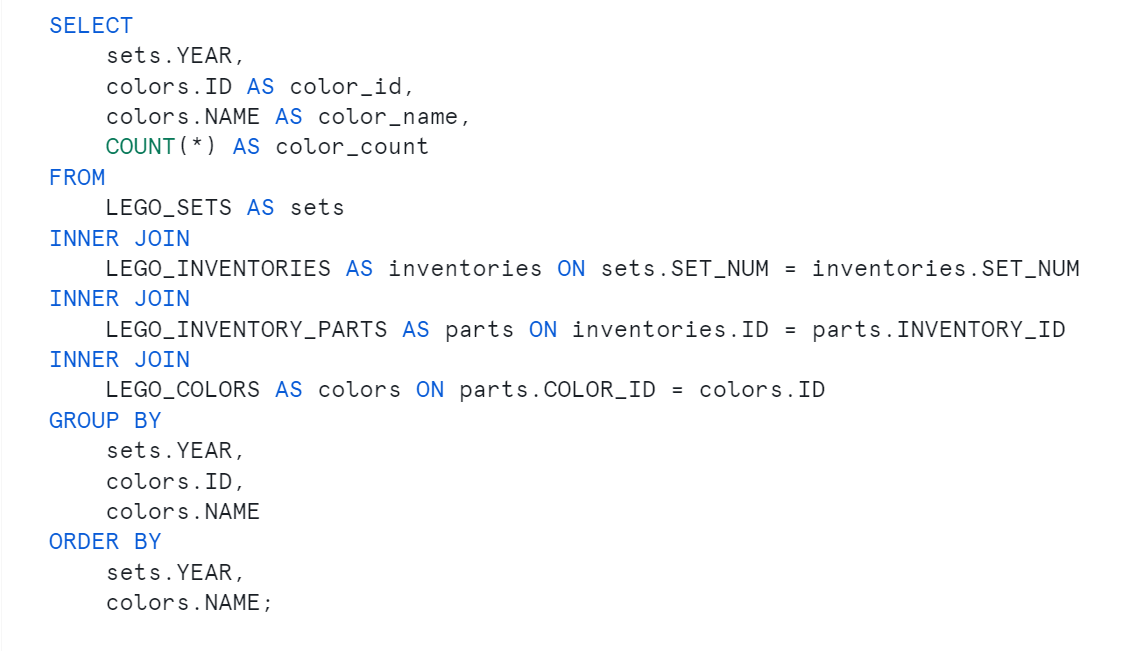Click parts.COLOR_ID in join condition
This screenshot has width=1134, height=651.
pyautogui.click(x=557, y=390)
